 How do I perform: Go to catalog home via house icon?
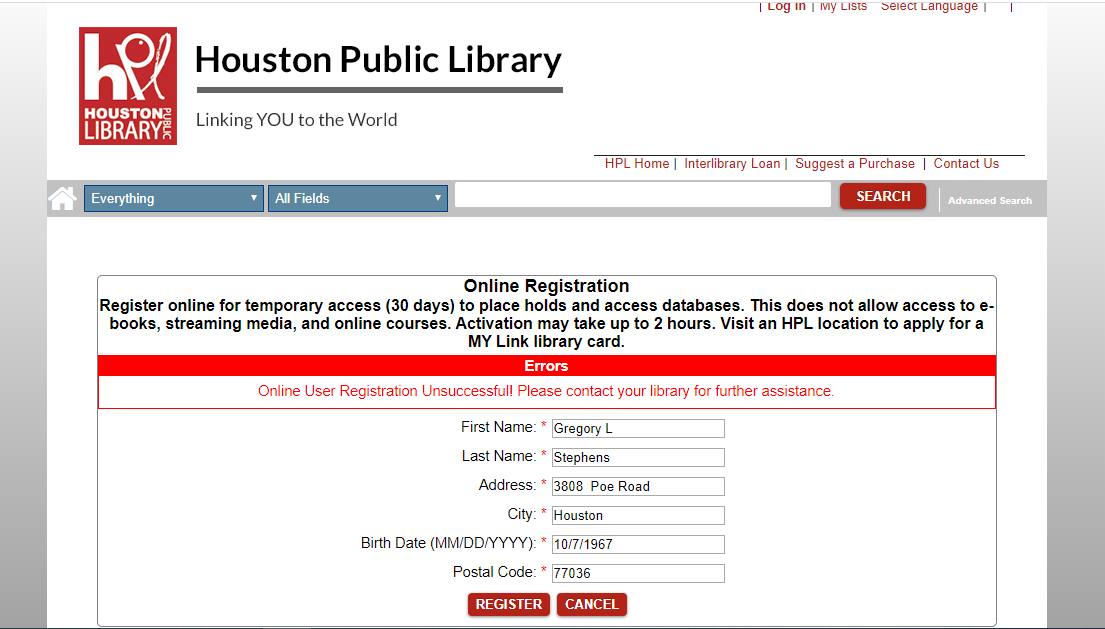[63, 198]
